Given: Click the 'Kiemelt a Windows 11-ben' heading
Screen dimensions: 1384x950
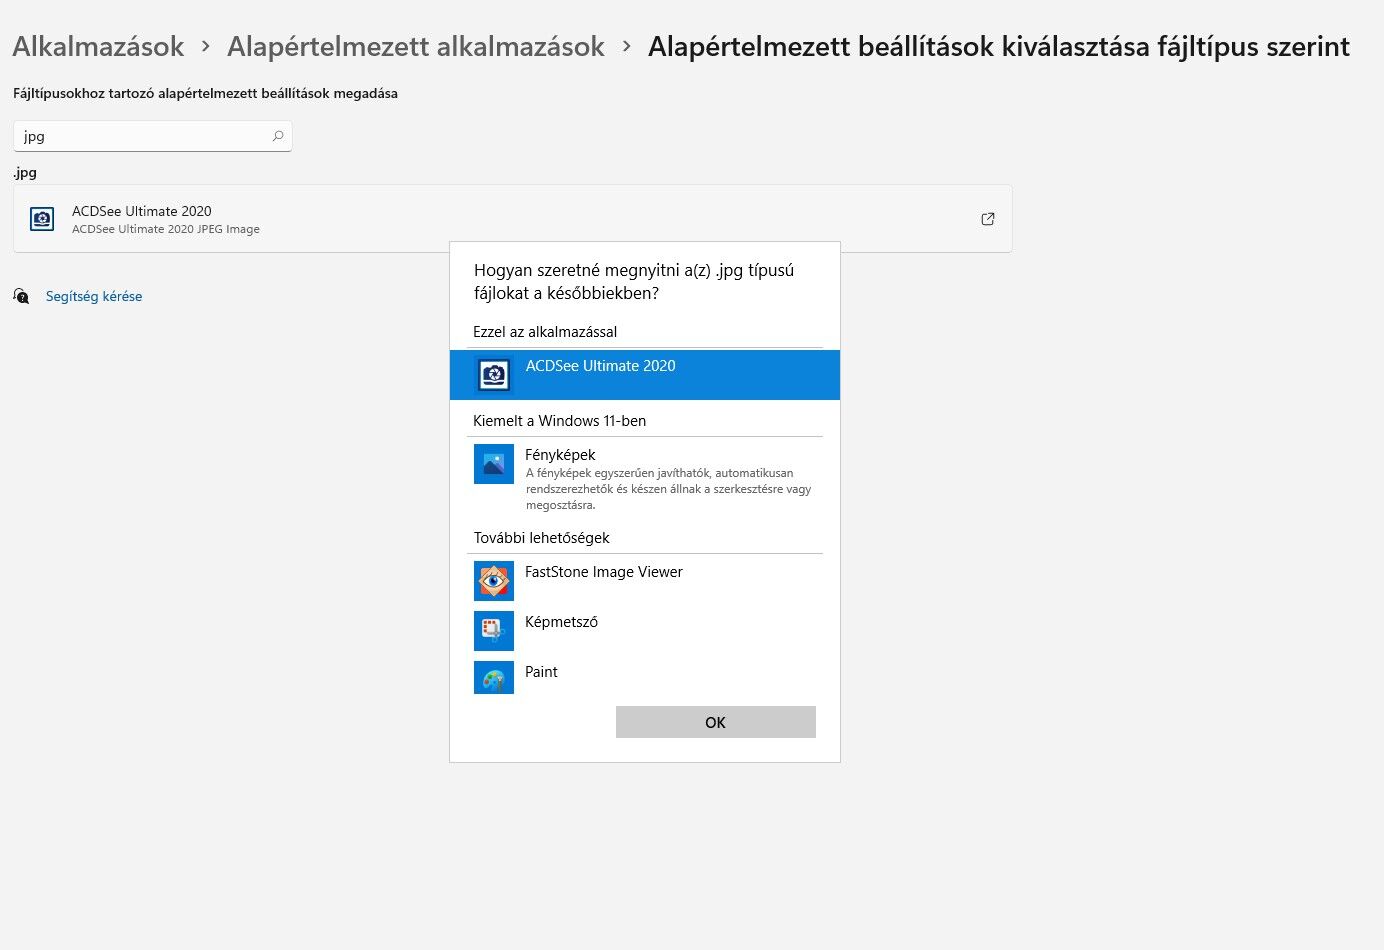Looking at the screenshot, I should click(560, 421).
